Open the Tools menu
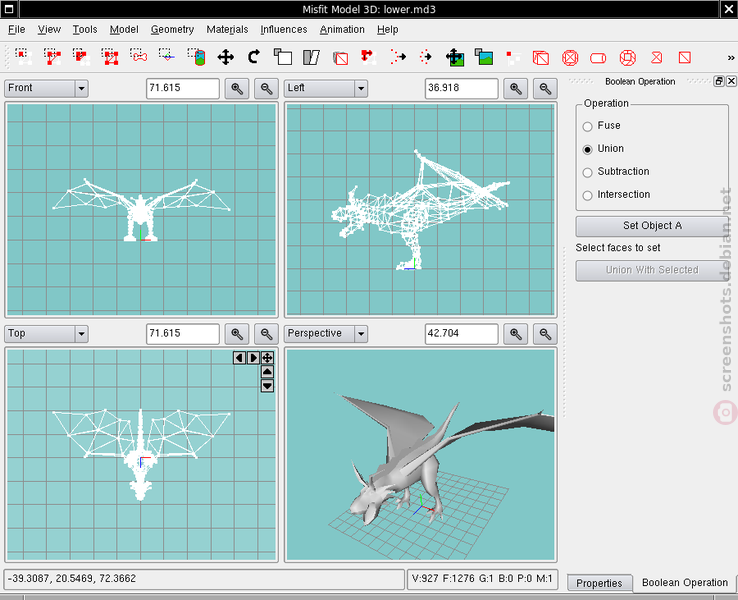 point(85,30)
